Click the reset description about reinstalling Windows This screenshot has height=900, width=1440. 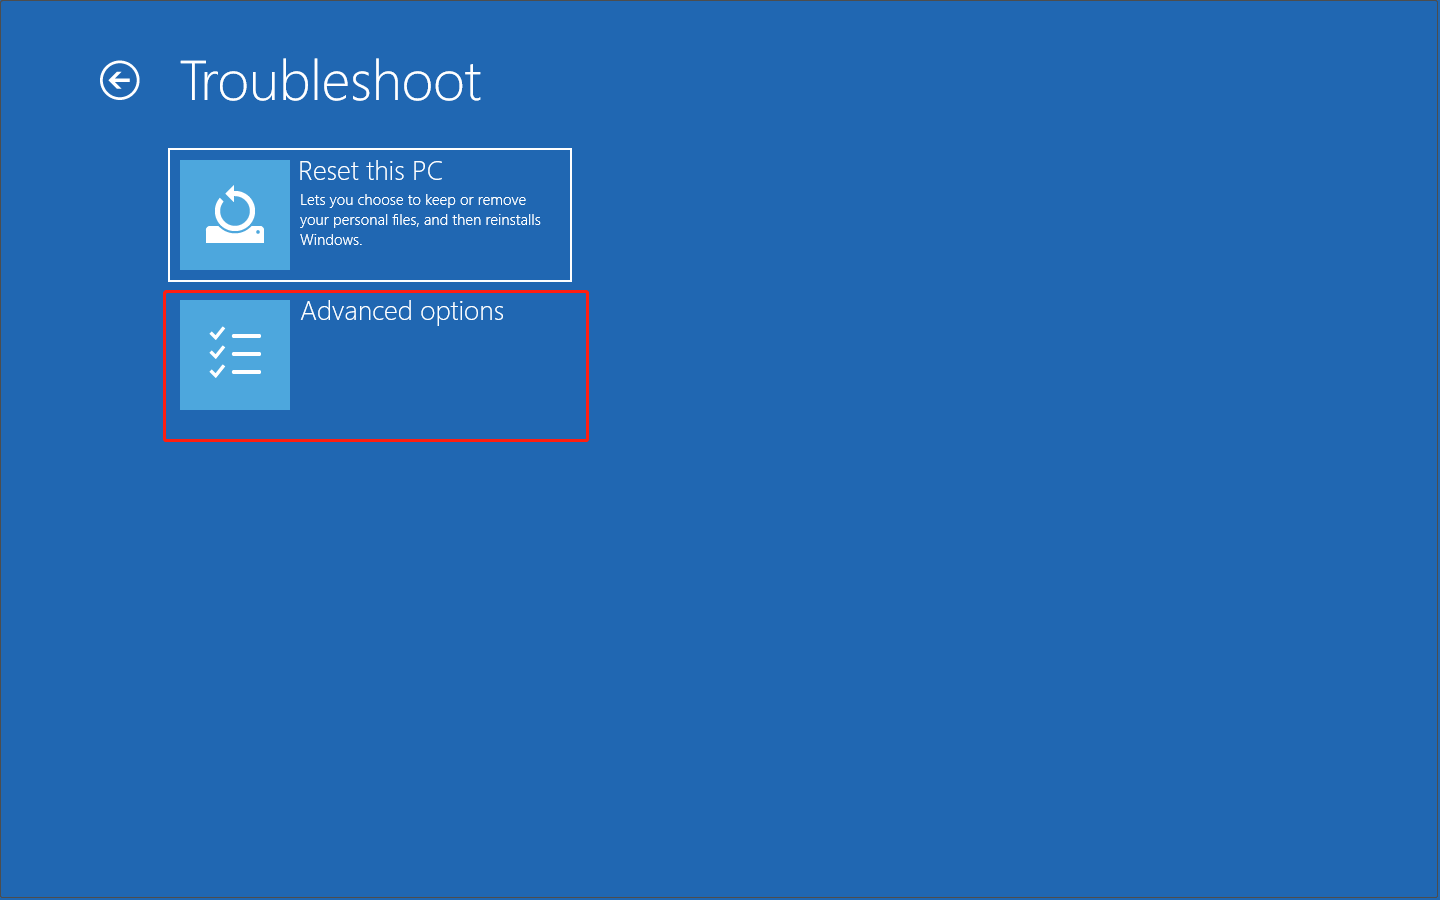[420, 220]
